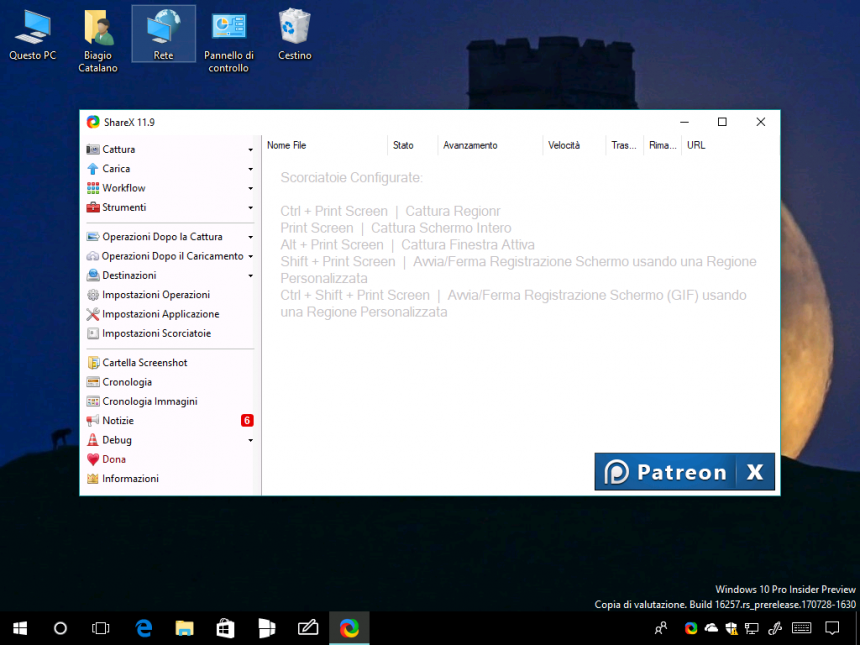Click the red Dona heart icon

pyautogui.click(x=93, y=459)
